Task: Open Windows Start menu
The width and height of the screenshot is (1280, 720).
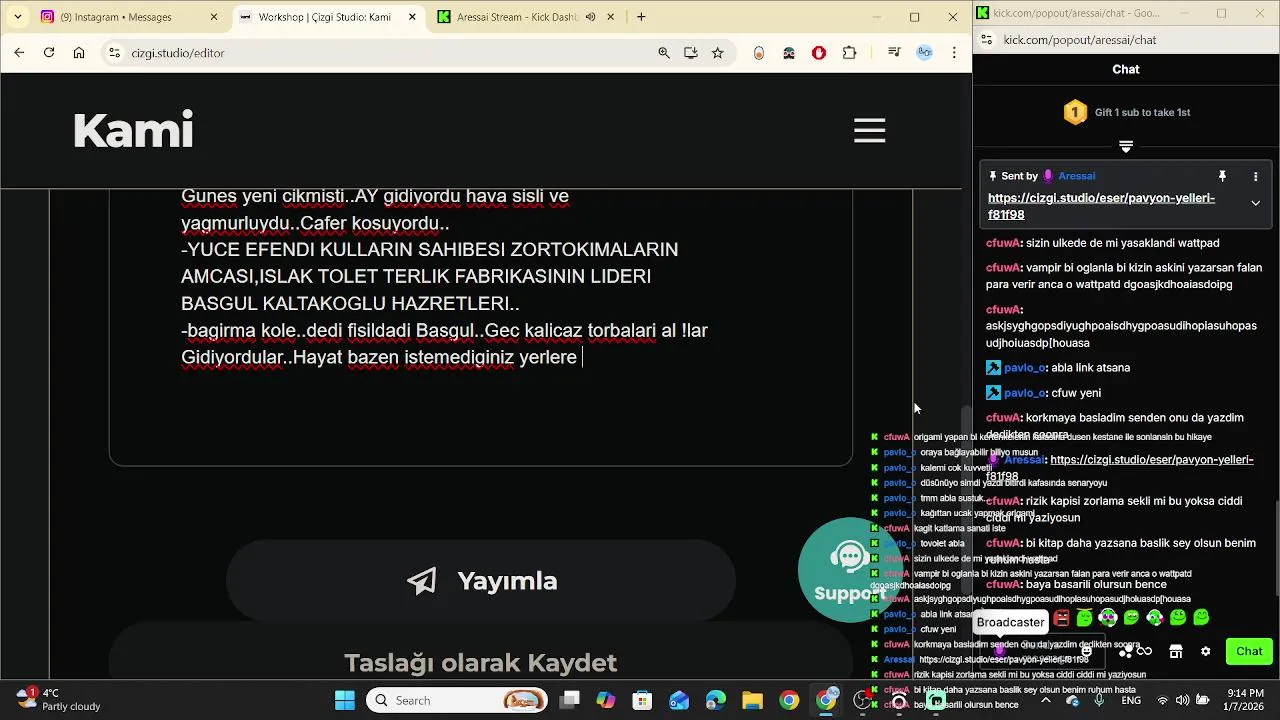Action: click(x=344, y=700)
